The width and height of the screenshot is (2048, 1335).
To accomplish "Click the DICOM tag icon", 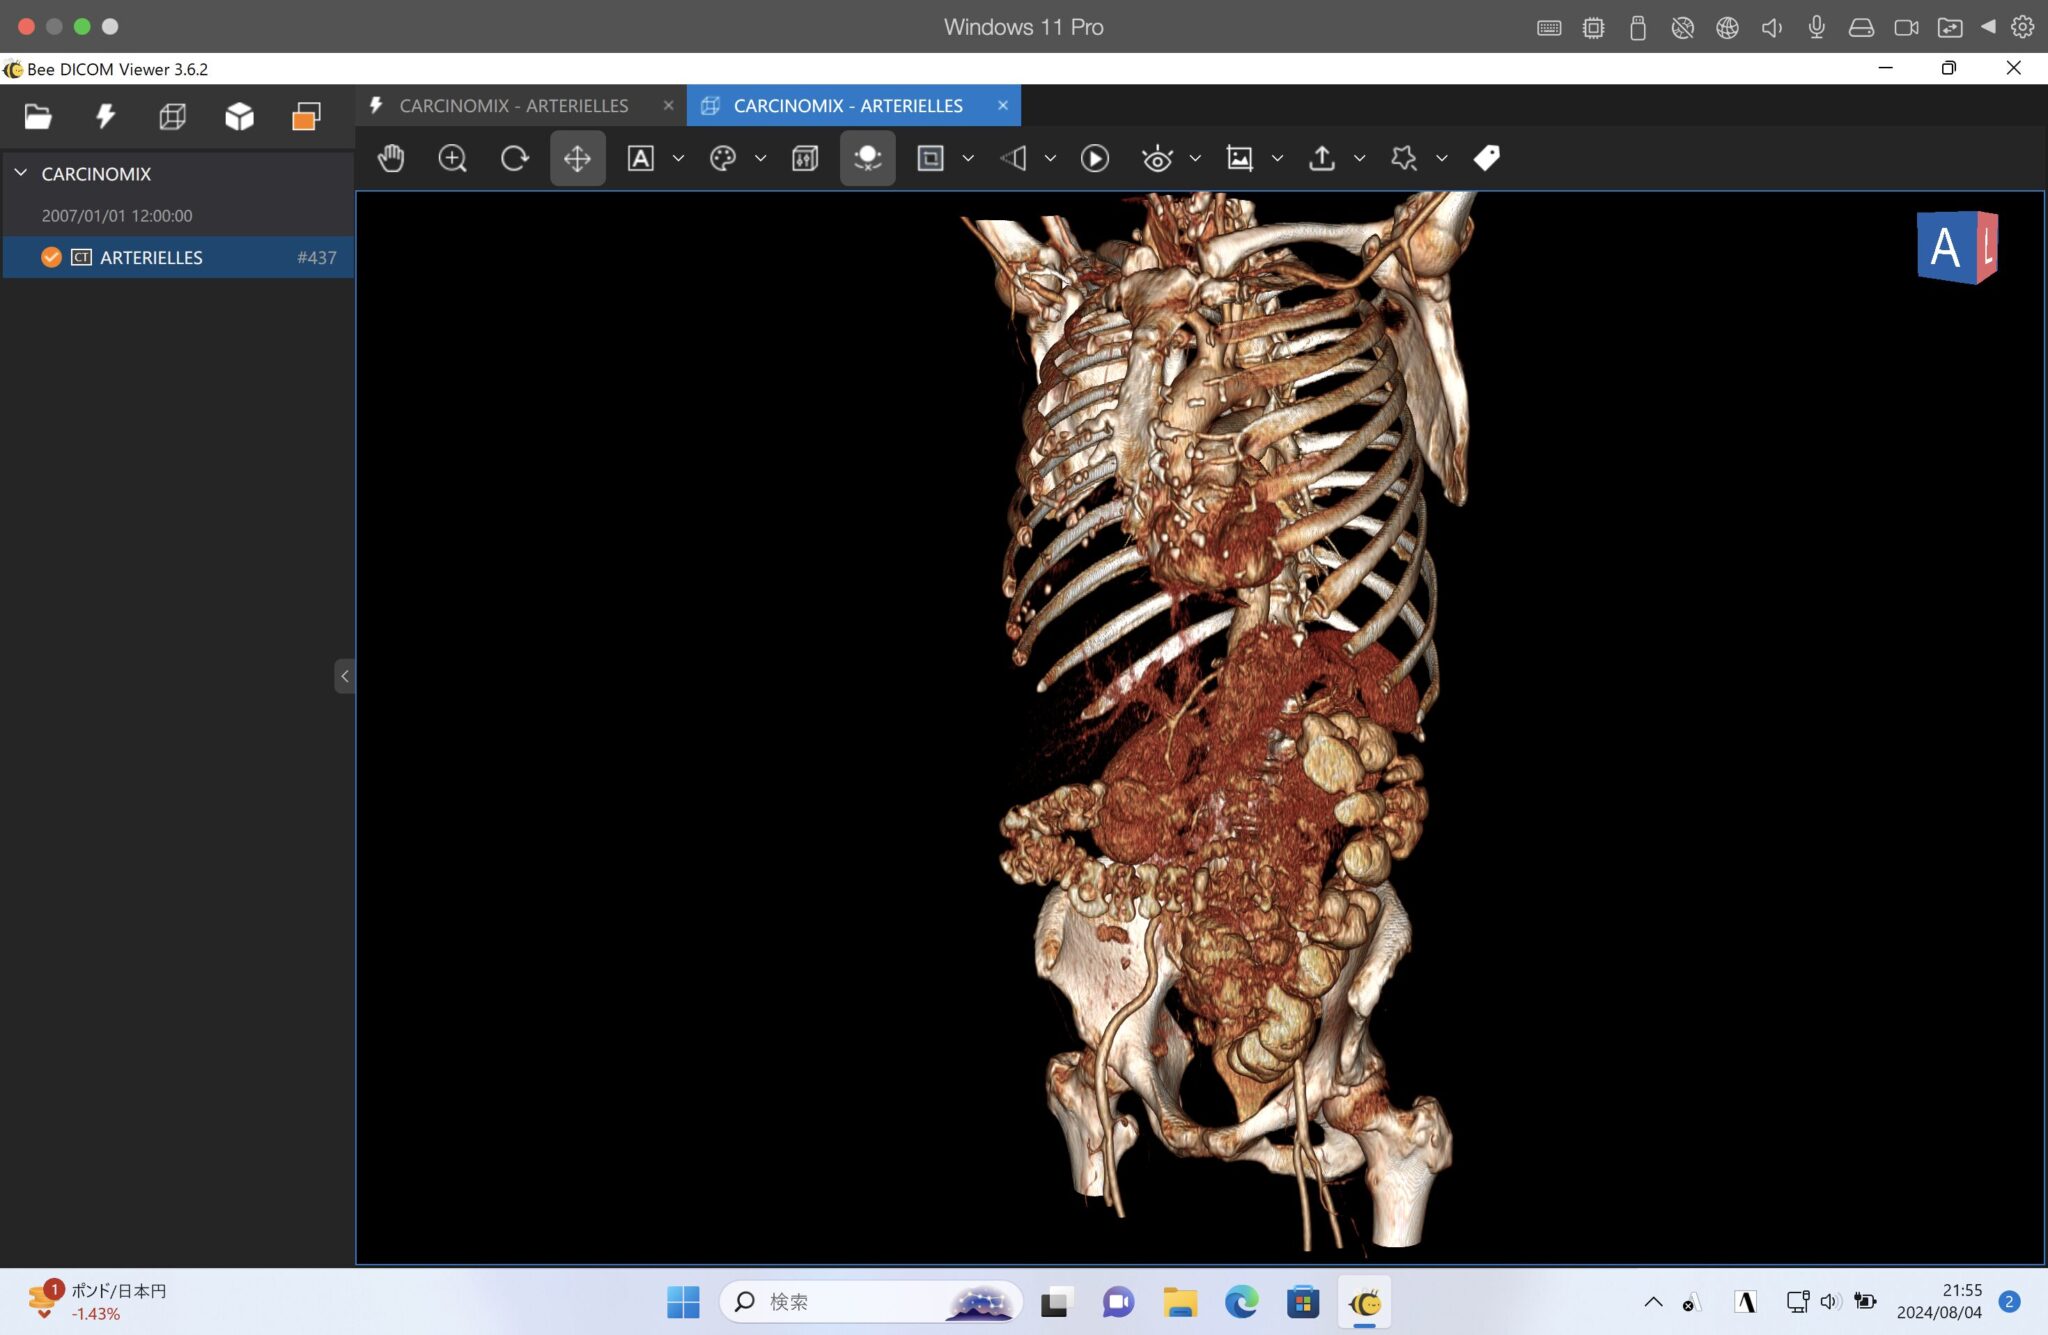I will (1486, 158).
